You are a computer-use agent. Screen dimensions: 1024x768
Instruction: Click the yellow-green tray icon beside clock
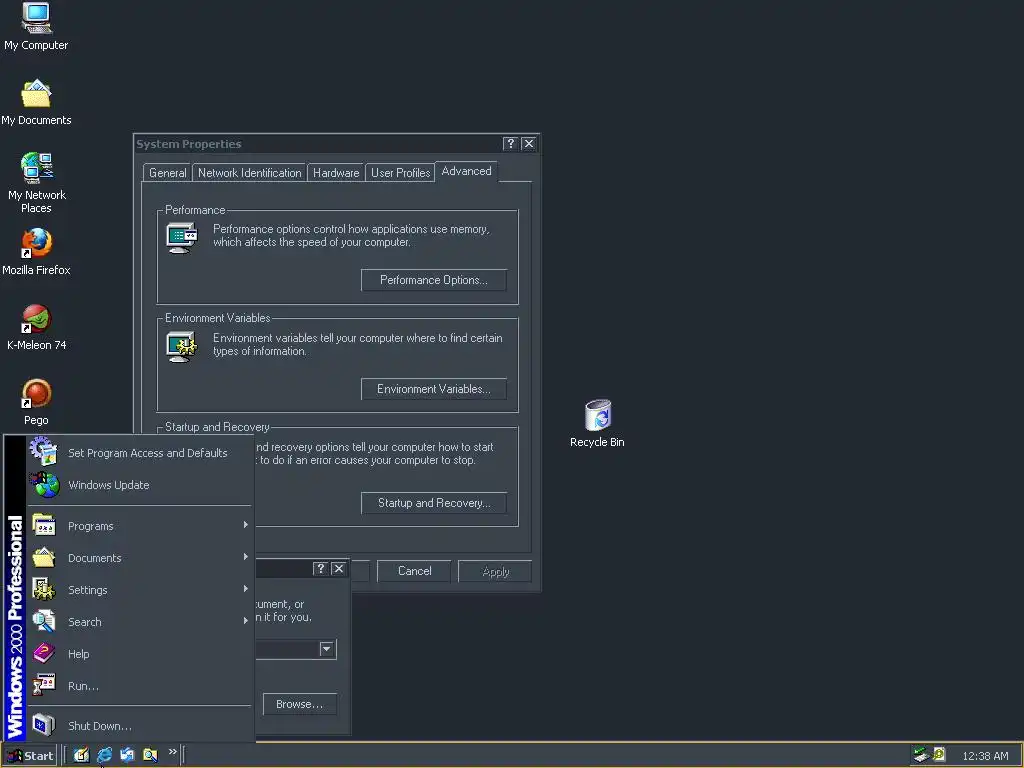click(x=939, y=754)
